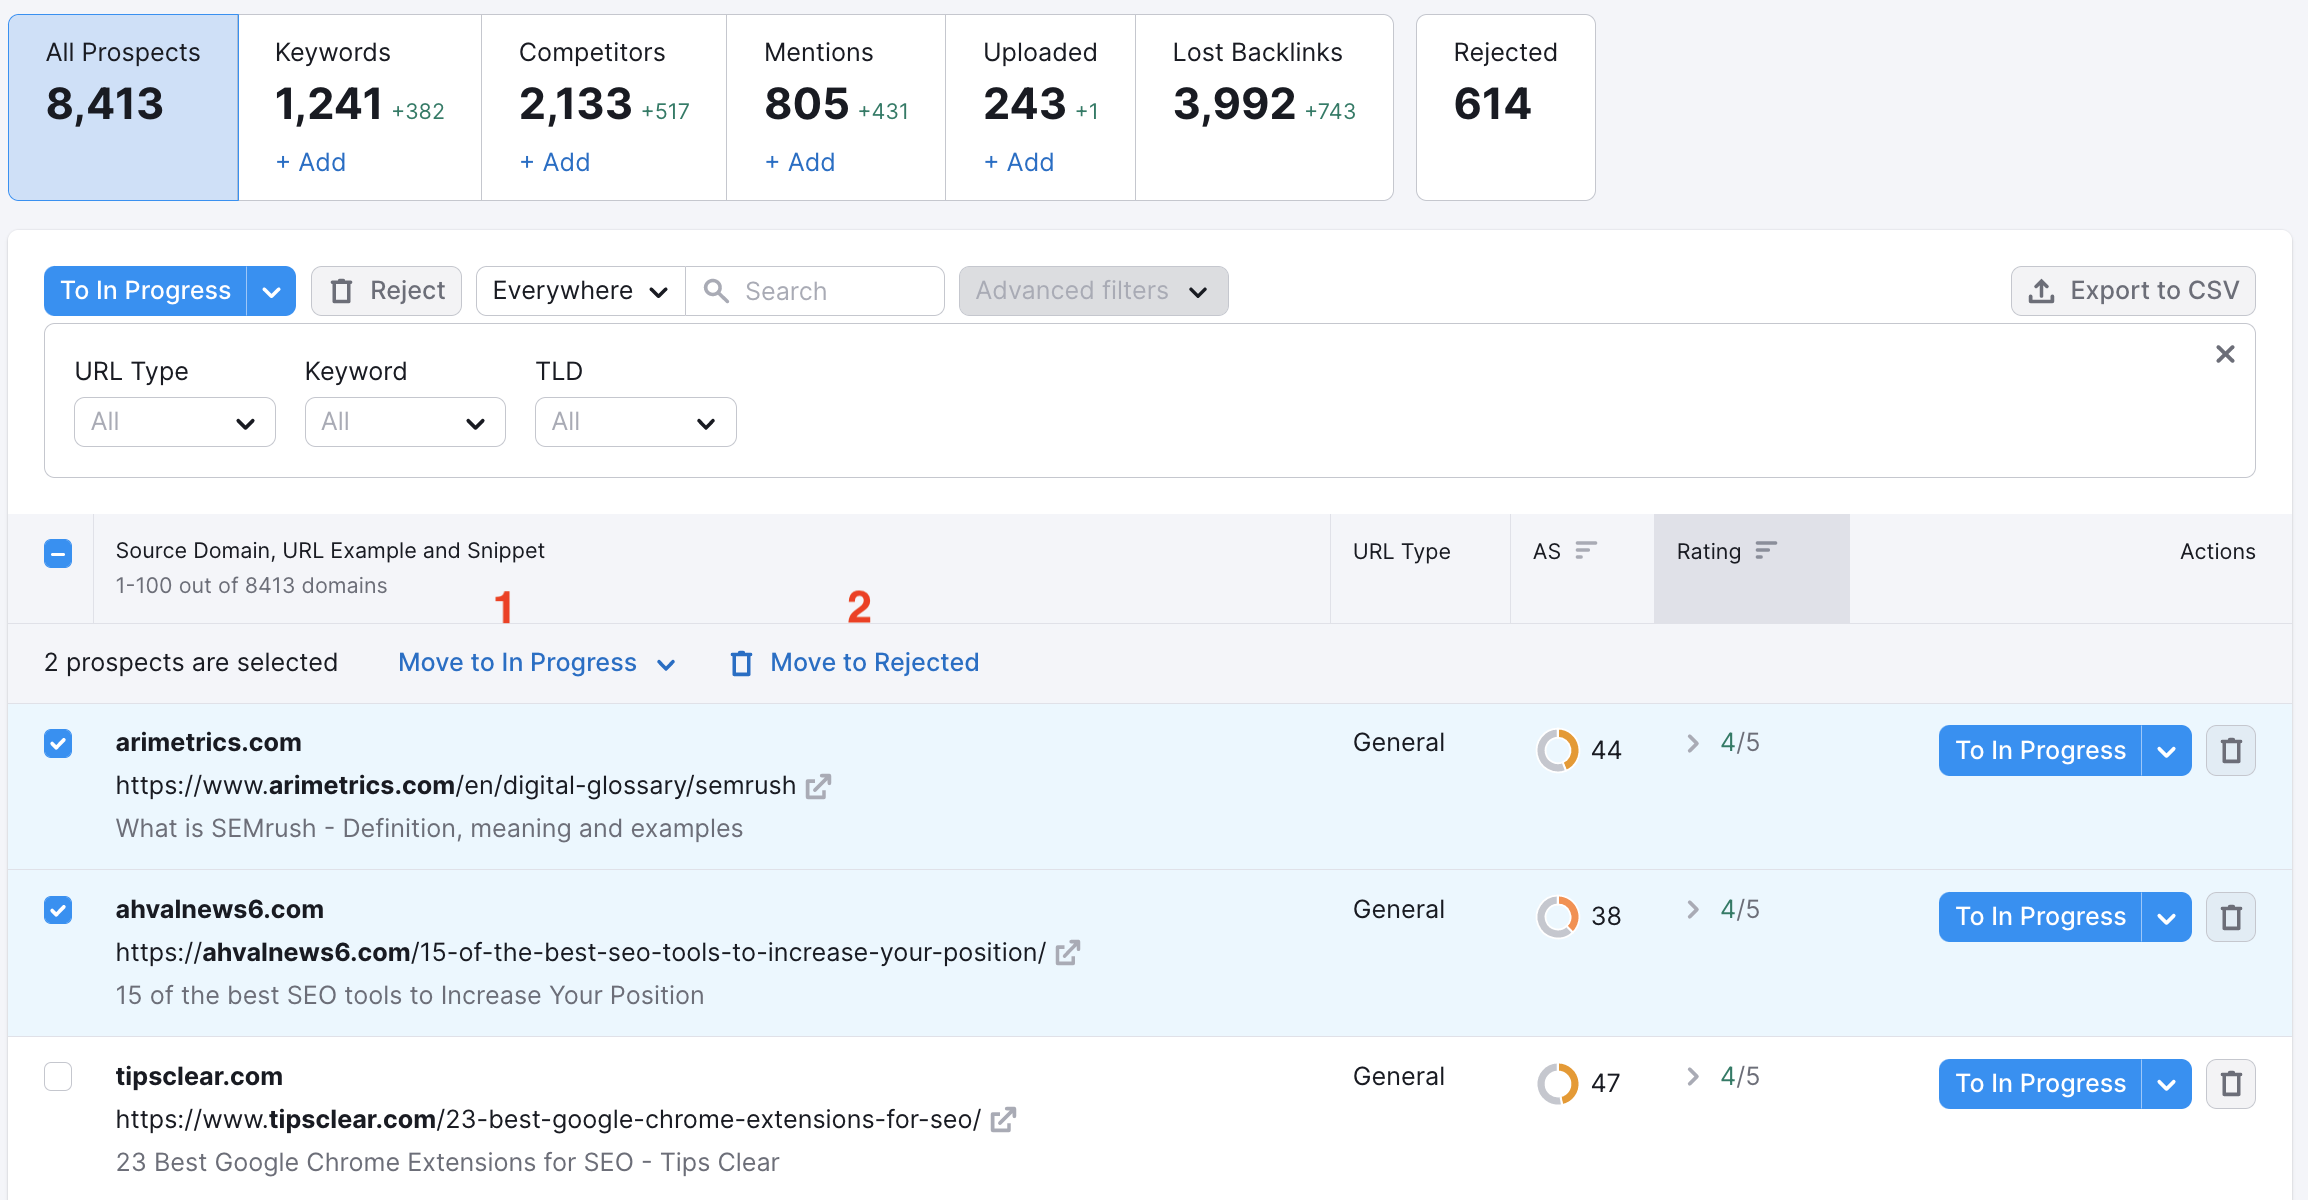Open ahvalnews6.com URL external link icon
Viewport: 2308px width, 1200px height.
click(1067, 953)
